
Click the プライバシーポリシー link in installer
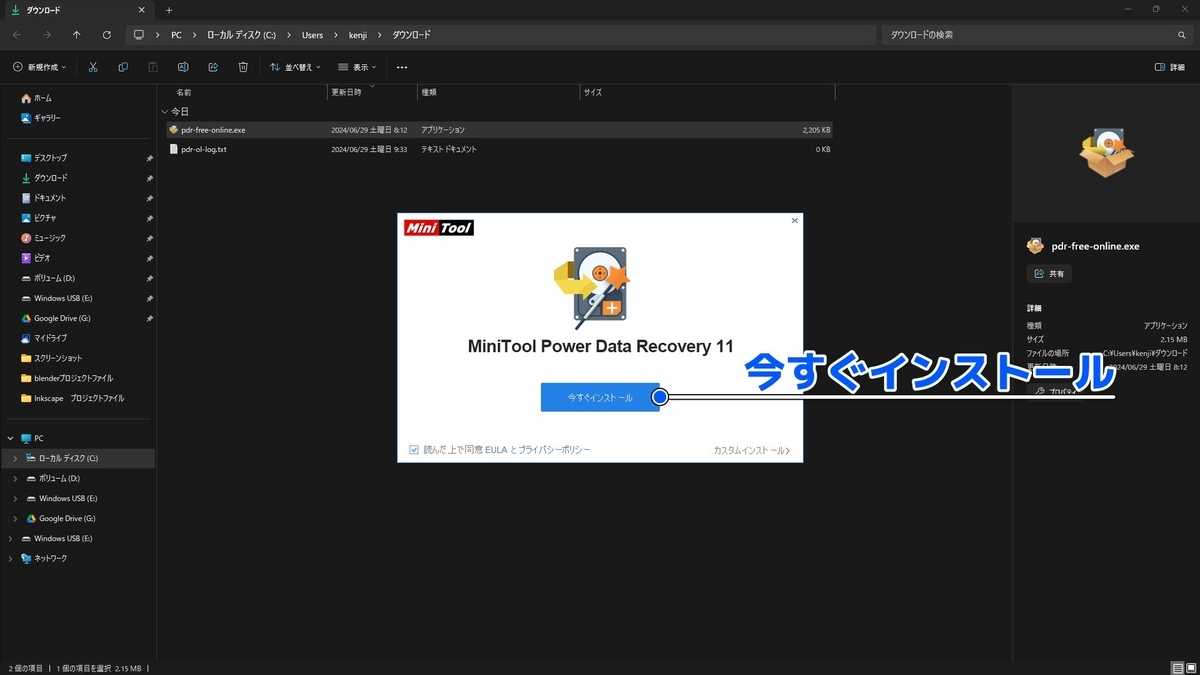pyautogui.click(x=555, y=450)
